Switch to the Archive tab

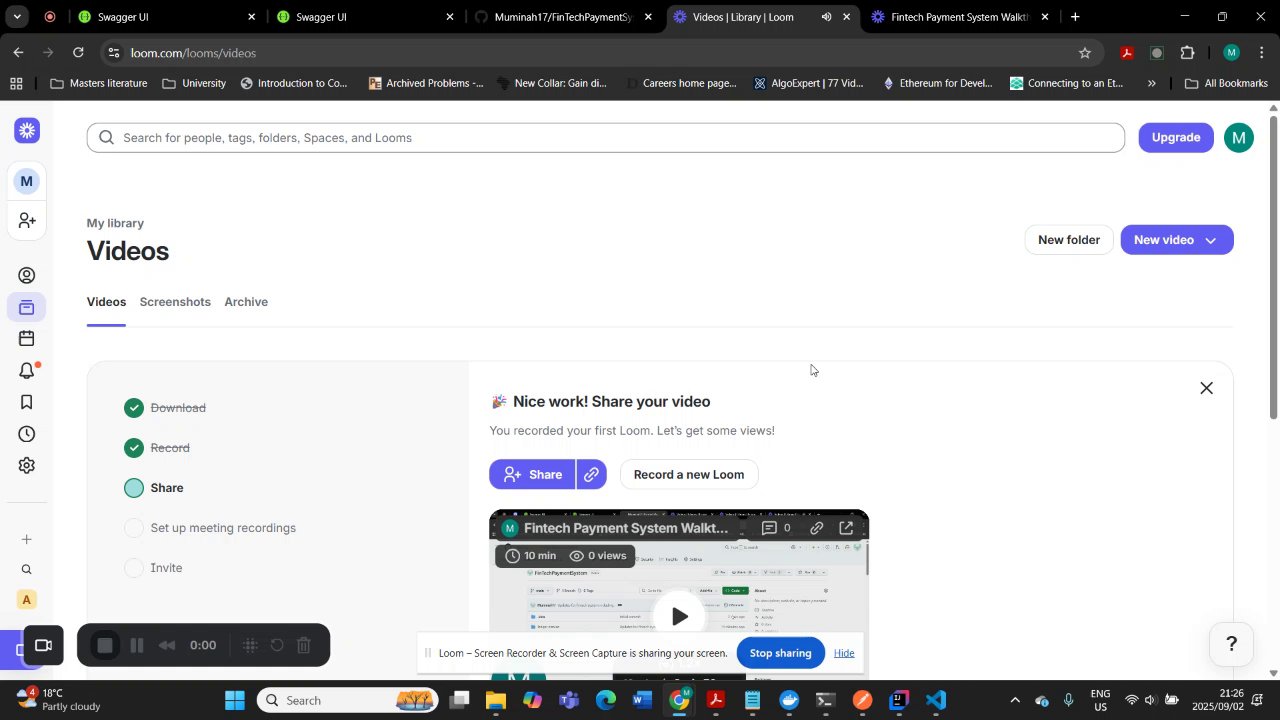246,302
